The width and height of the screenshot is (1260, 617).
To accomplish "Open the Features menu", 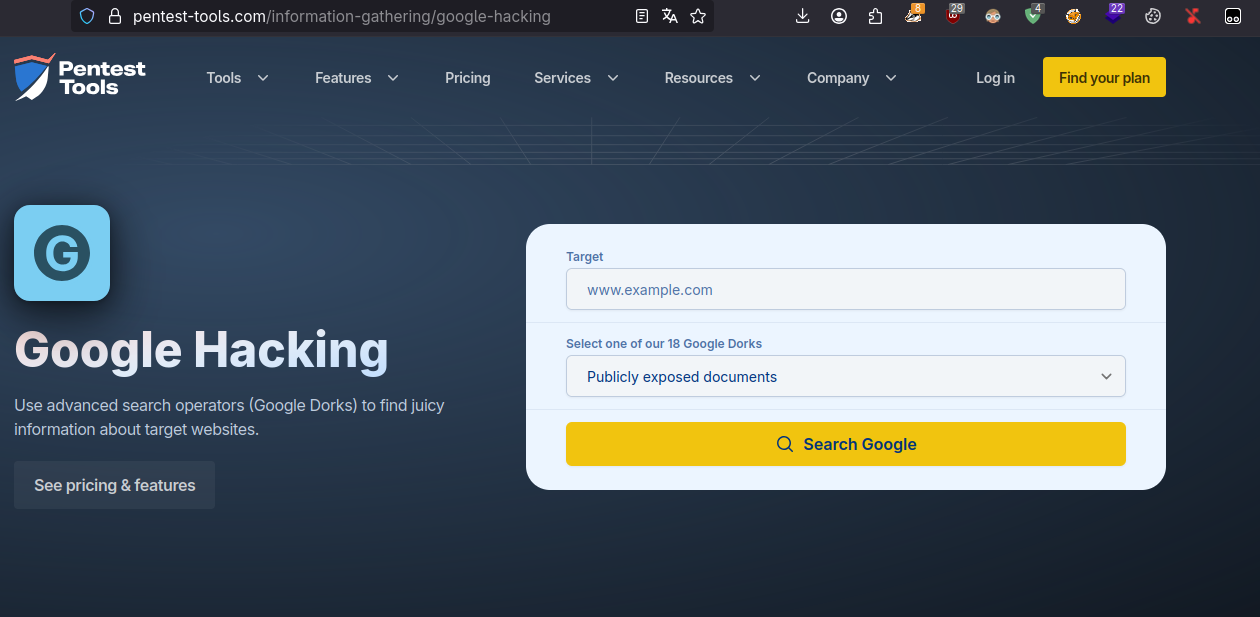I will (x=343, y=78).
